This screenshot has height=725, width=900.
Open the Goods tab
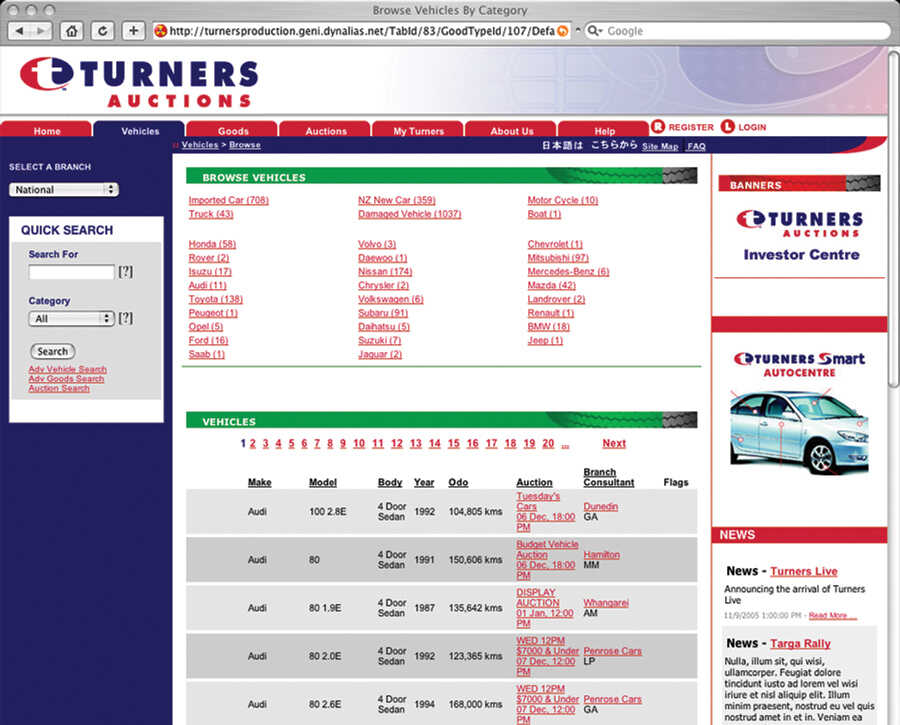[233, 130]
